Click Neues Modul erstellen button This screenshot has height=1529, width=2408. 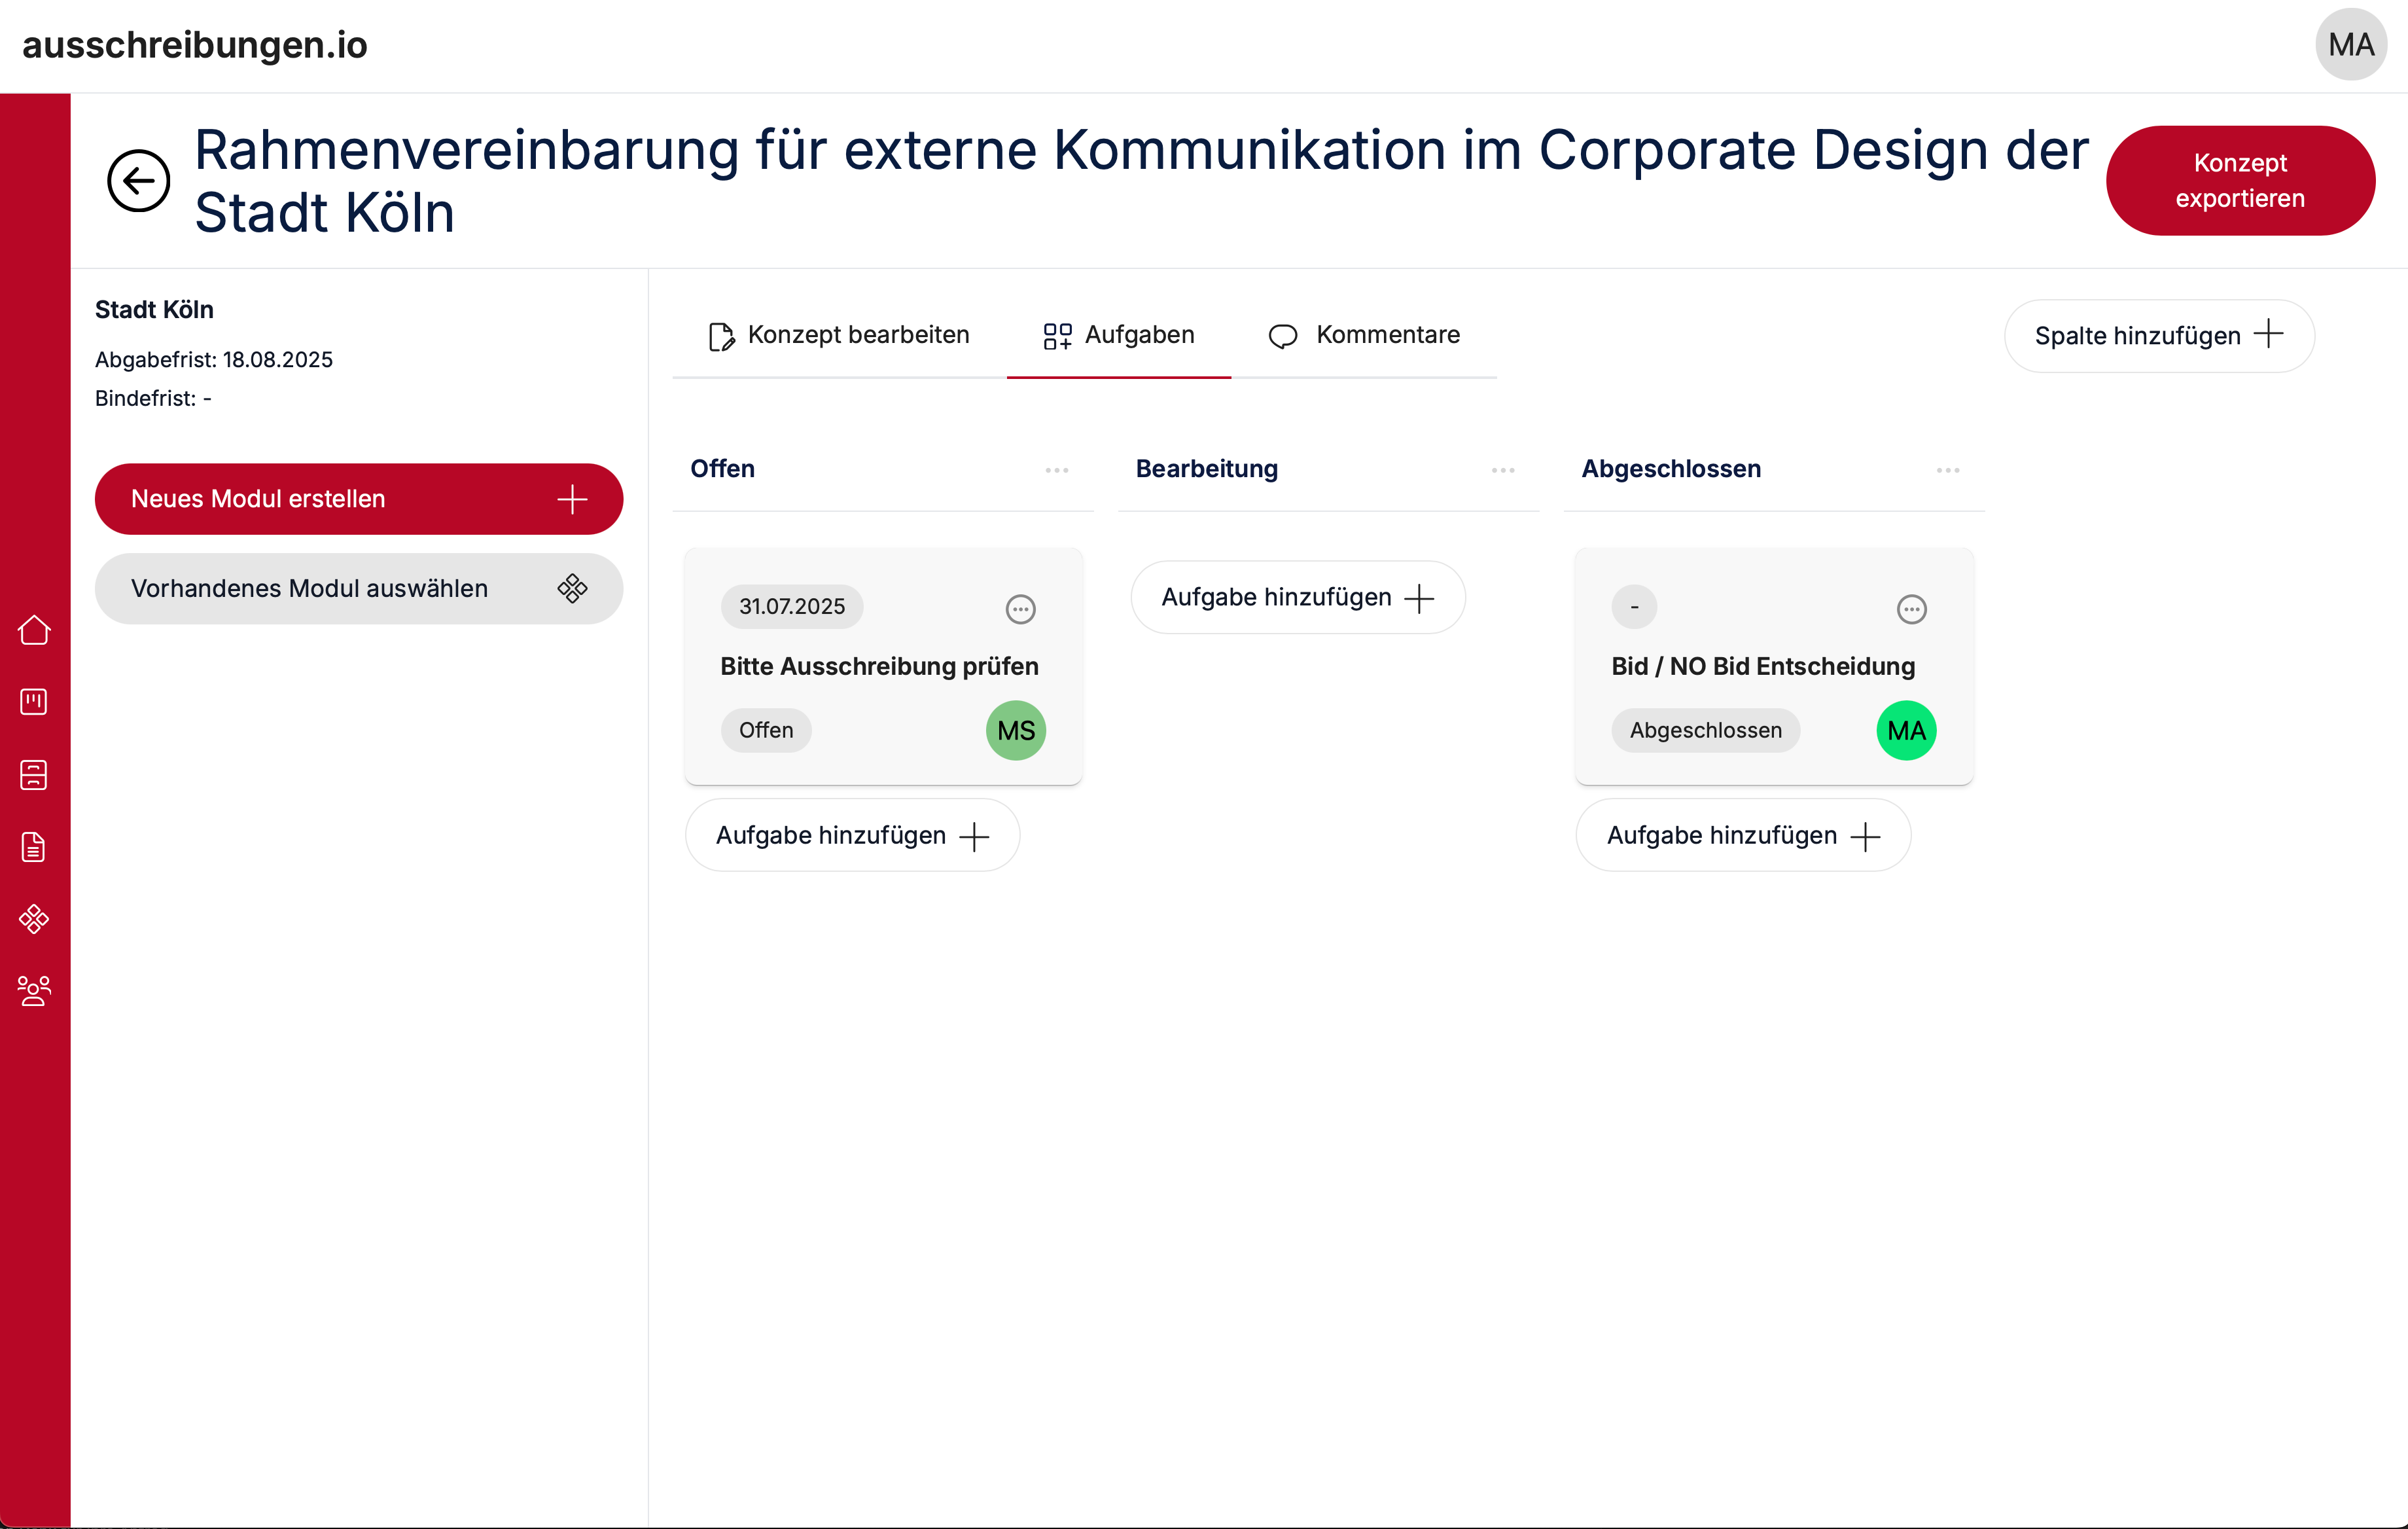[x=358, y=499]
